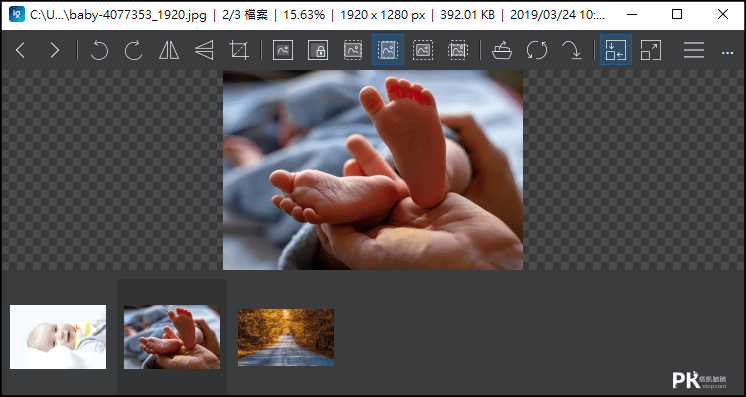The height and width of the screenshot is (397, 746).
Task: Select the baby feet thumbnail
Action: pos(172,337)
